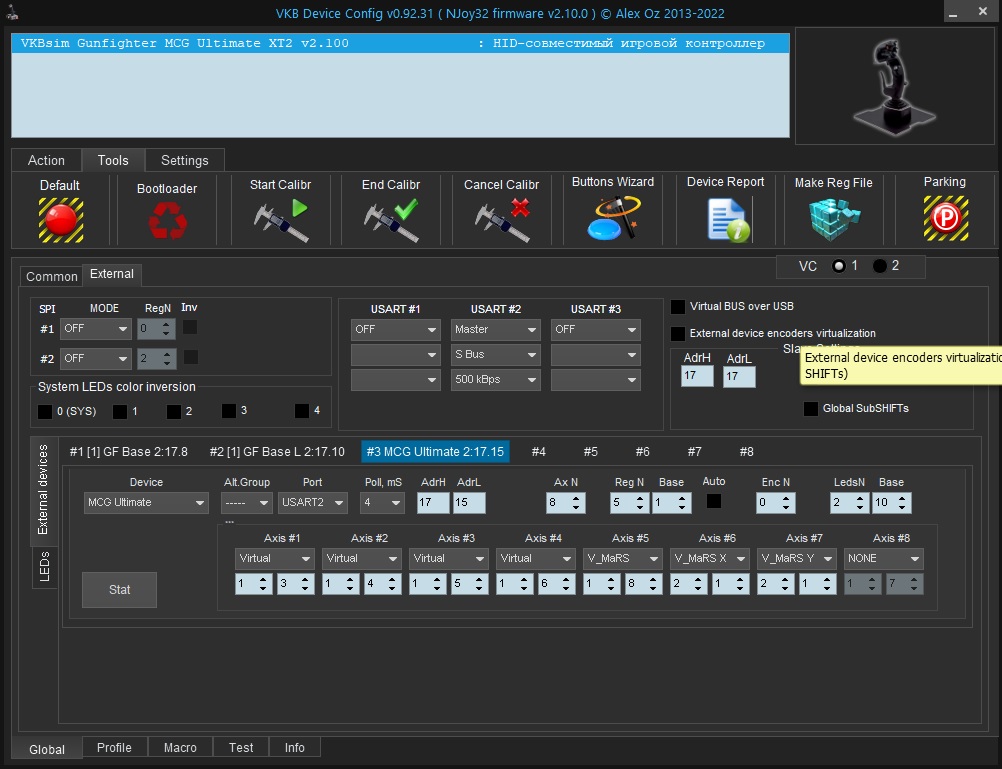Click the Bootloader recycle icon
This screenshot has width=1002, height=769.
pyautogui.click(x=167, y=220)
